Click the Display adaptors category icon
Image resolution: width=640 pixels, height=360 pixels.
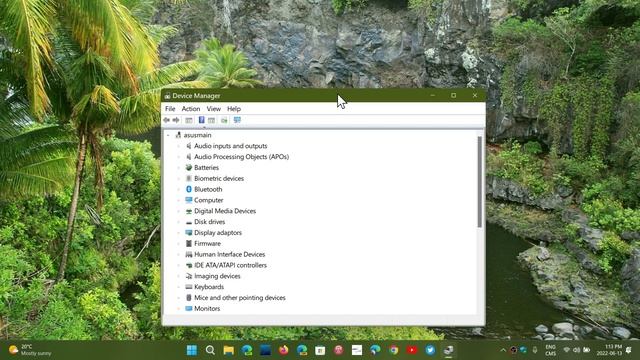(x=189, y=233)
